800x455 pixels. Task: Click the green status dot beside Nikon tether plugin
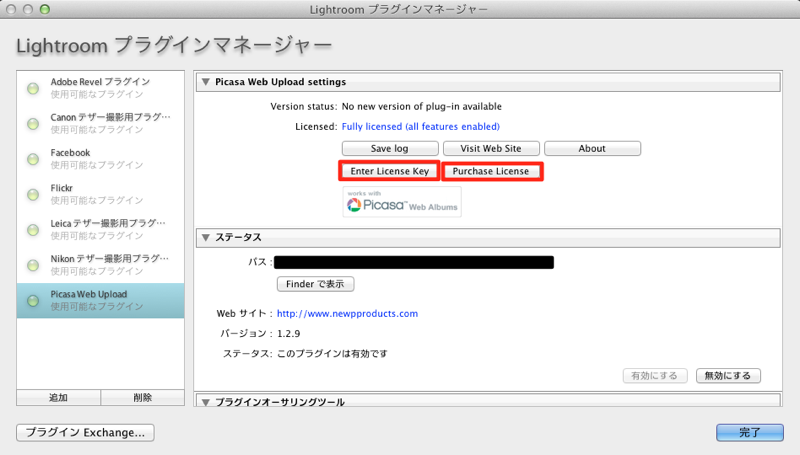pyautogui.click(x=33, y=265)
